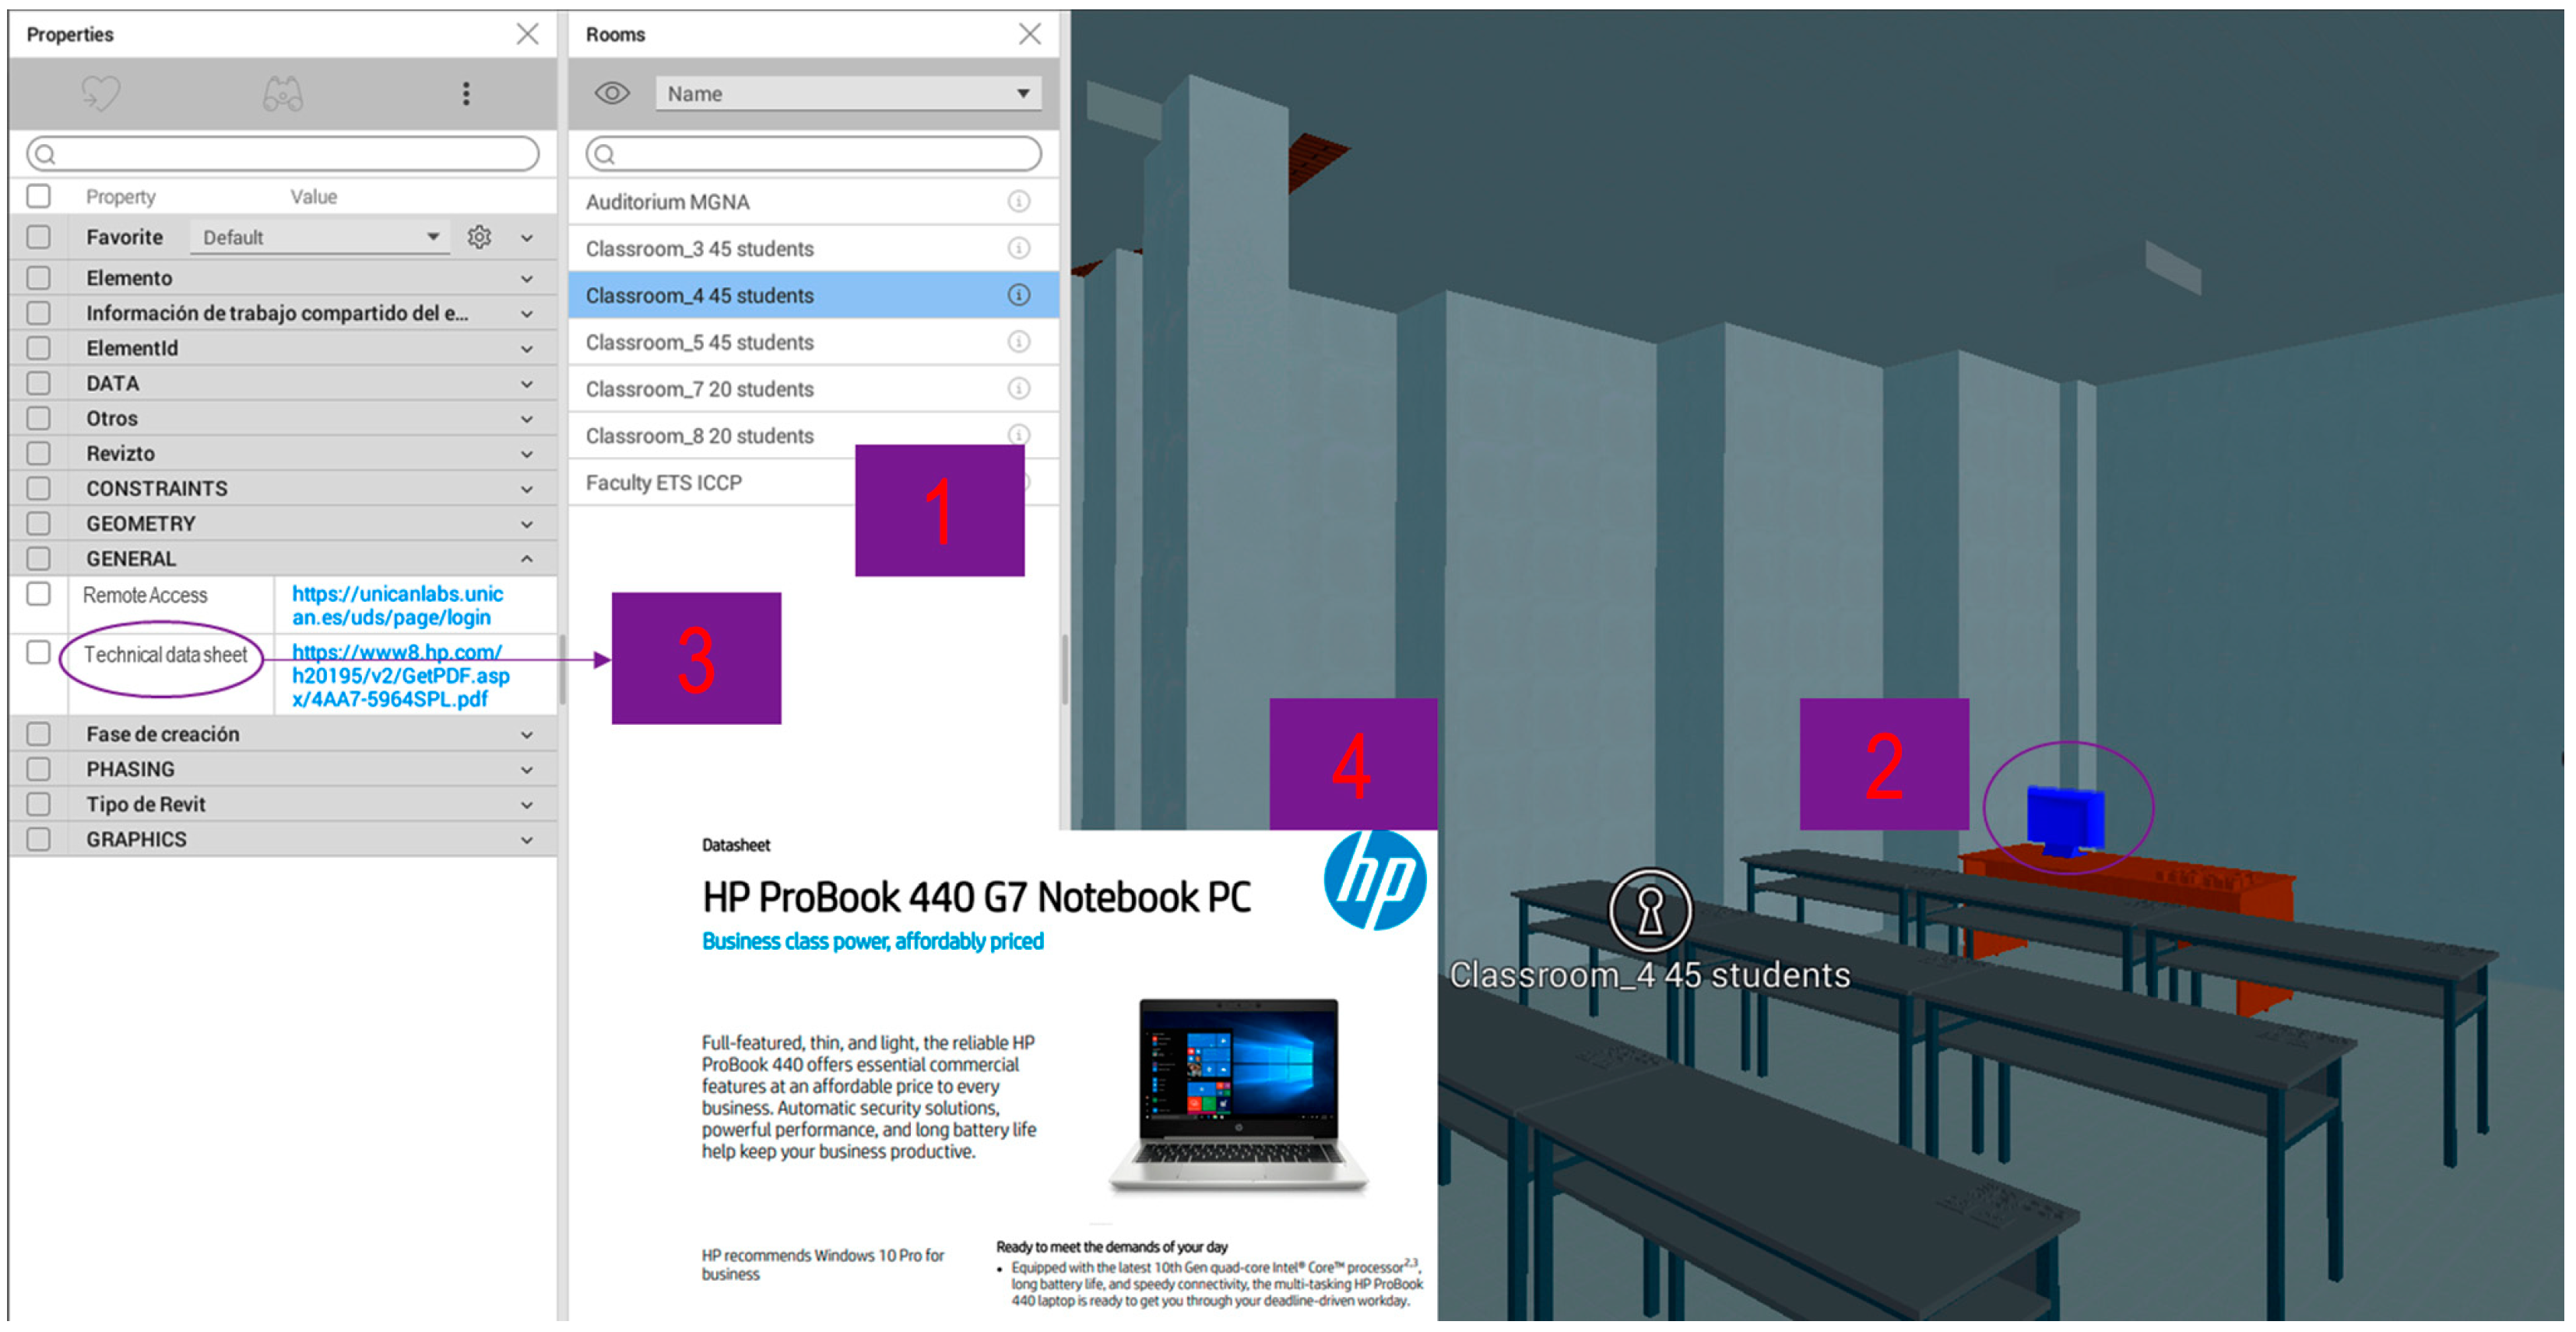The width and height of the screenshot is (2576, 1332).
Task: Collapse the GENERAL property group
Action: coord(527,559)
